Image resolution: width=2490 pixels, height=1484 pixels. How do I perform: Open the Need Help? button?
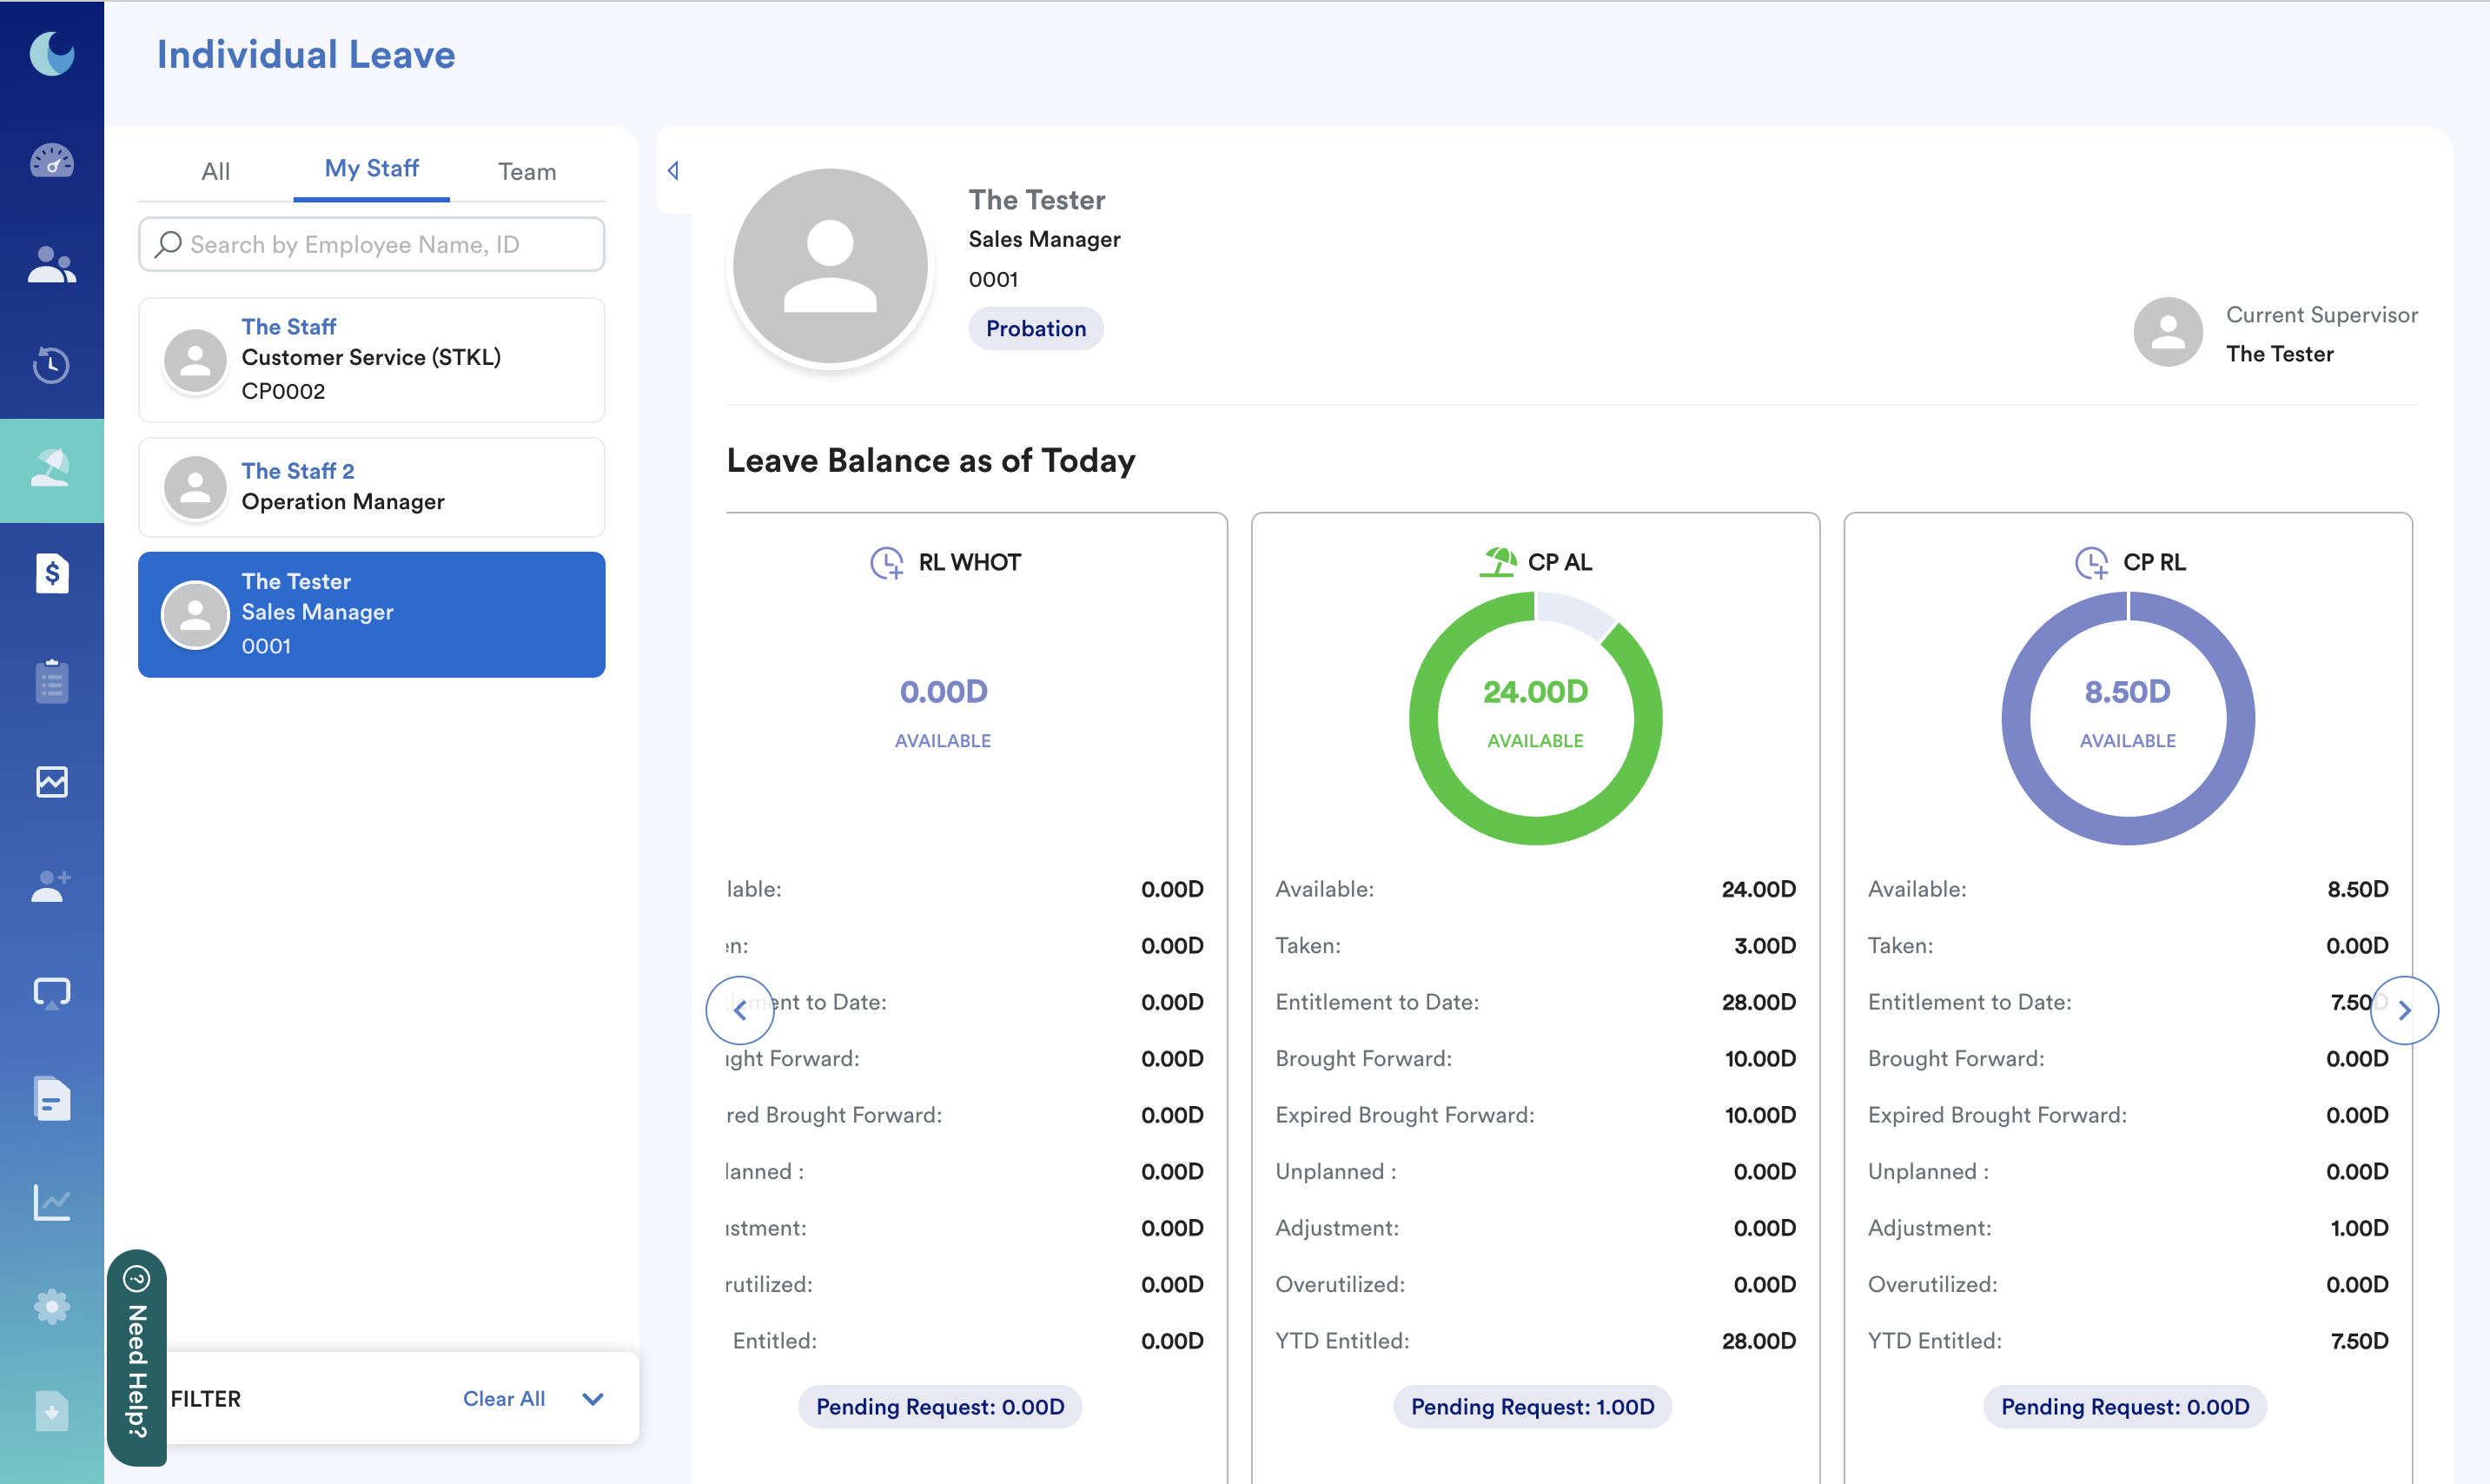pos(137,1357)
